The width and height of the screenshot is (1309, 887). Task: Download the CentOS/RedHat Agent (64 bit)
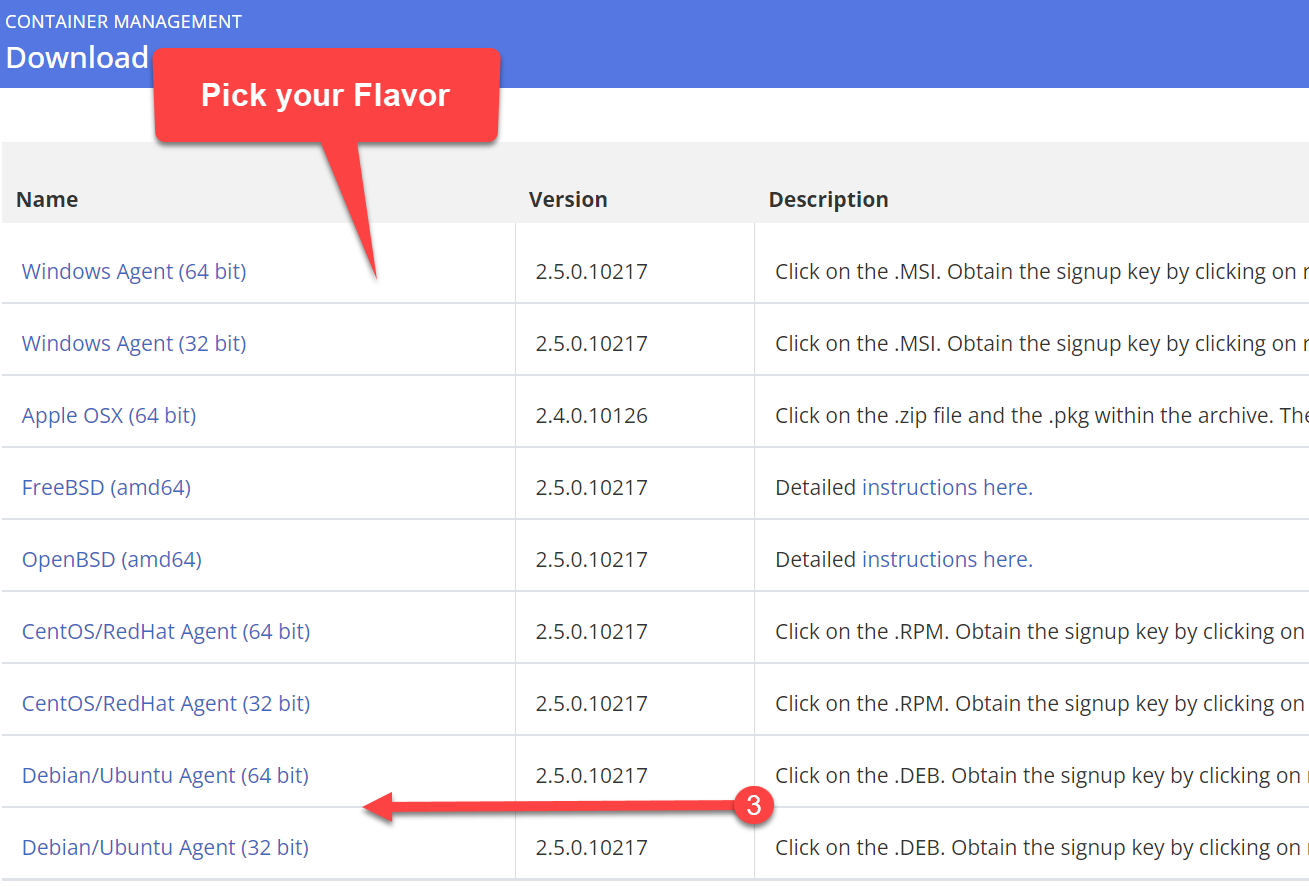click(166, 631)
